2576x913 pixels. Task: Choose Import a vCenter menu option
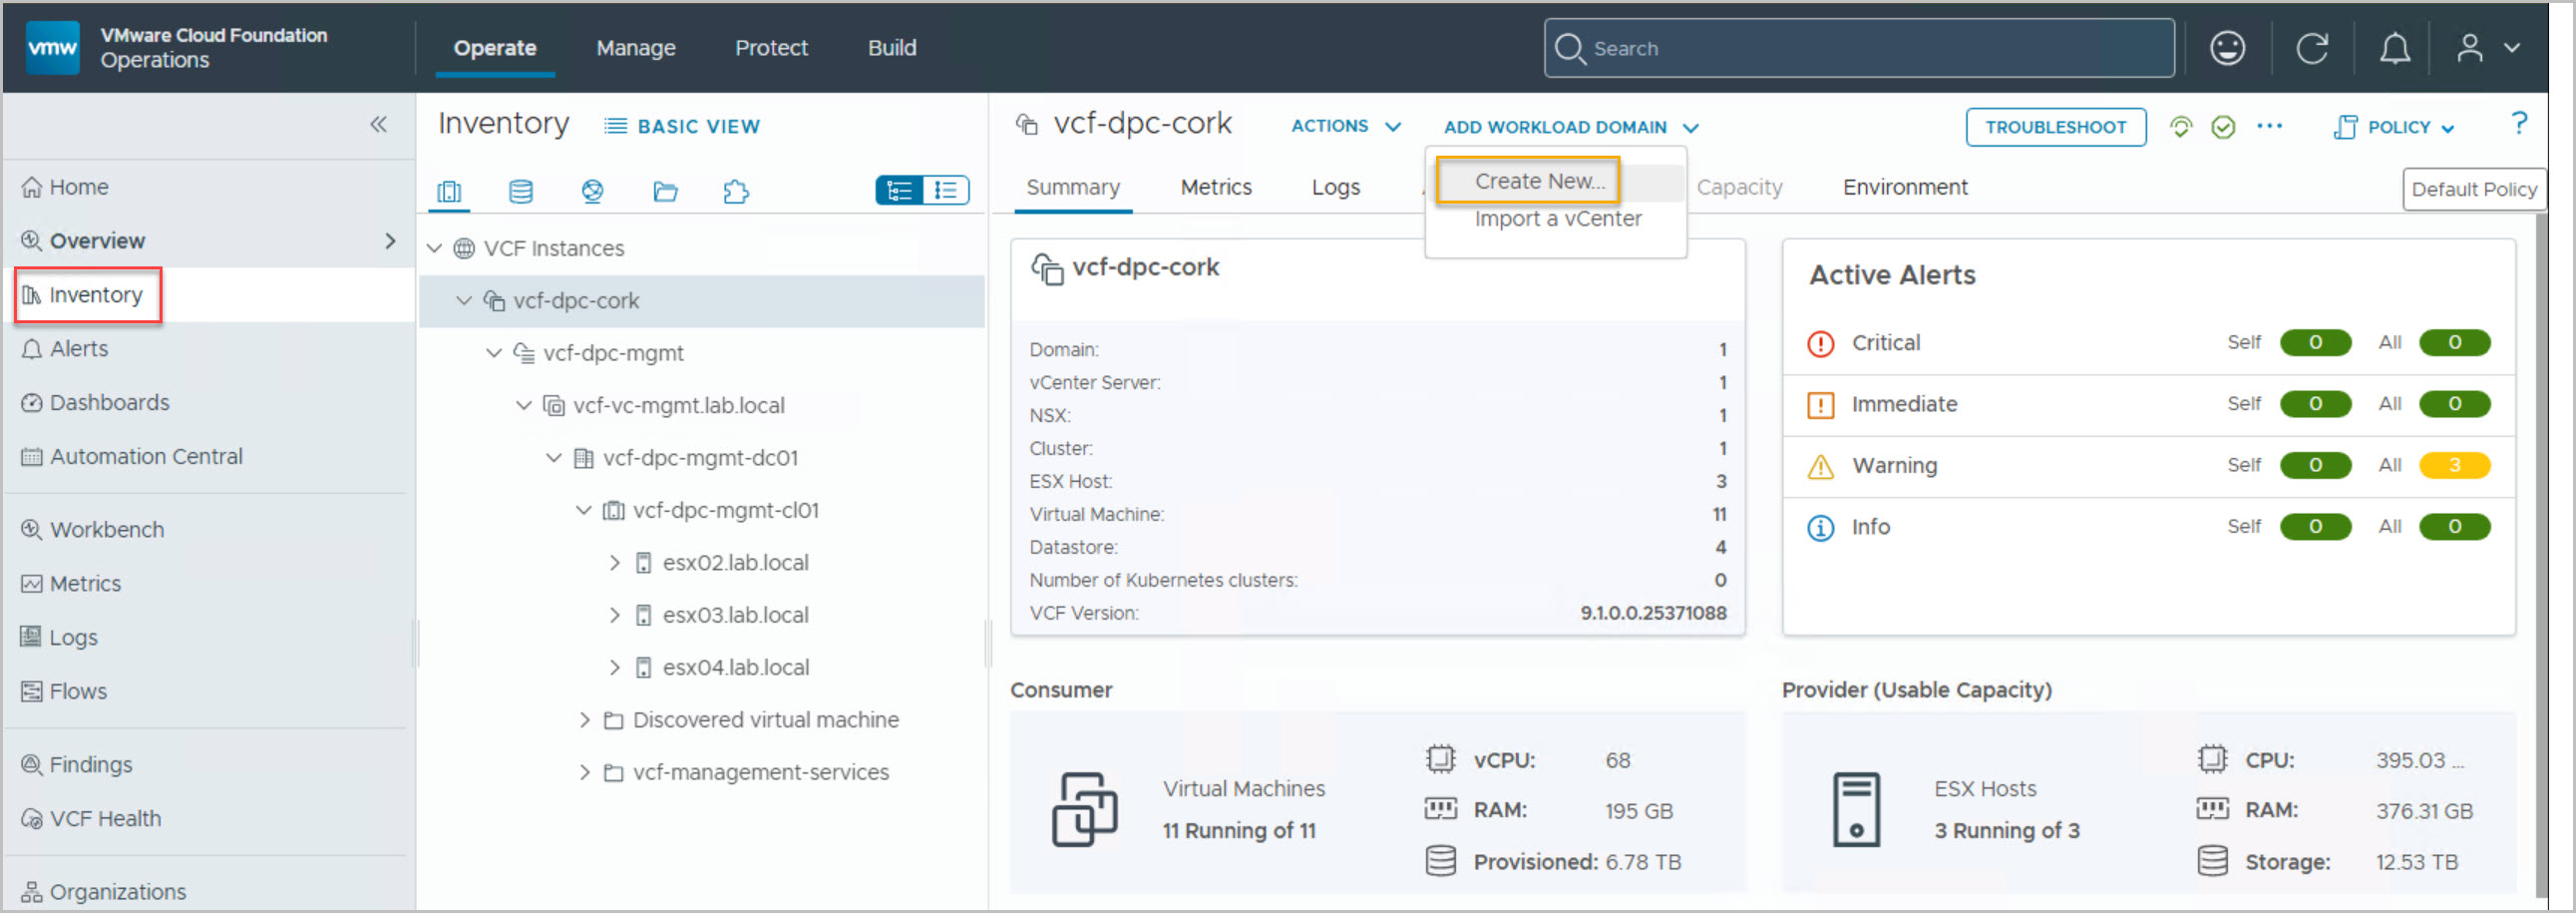[x=1557, y=219]
